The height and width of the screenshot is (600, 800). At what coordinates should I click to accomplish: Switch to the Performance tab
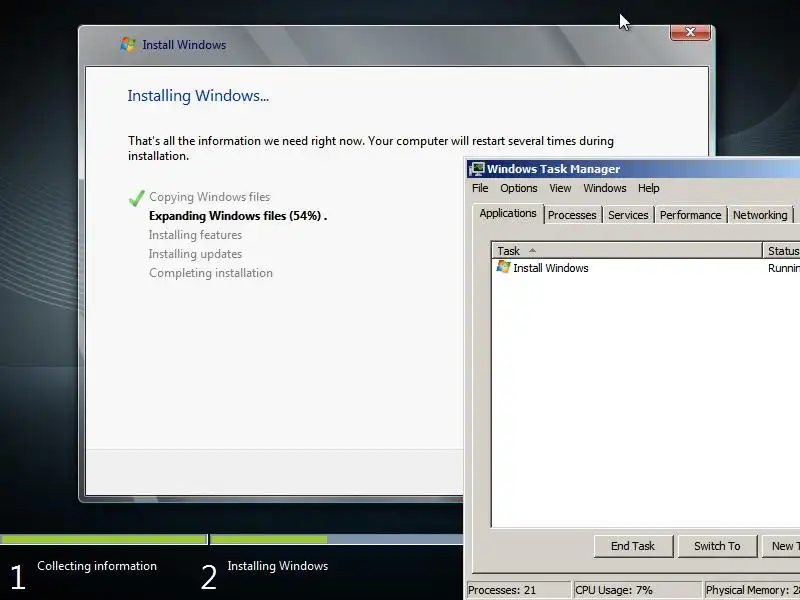coord(690,215)
